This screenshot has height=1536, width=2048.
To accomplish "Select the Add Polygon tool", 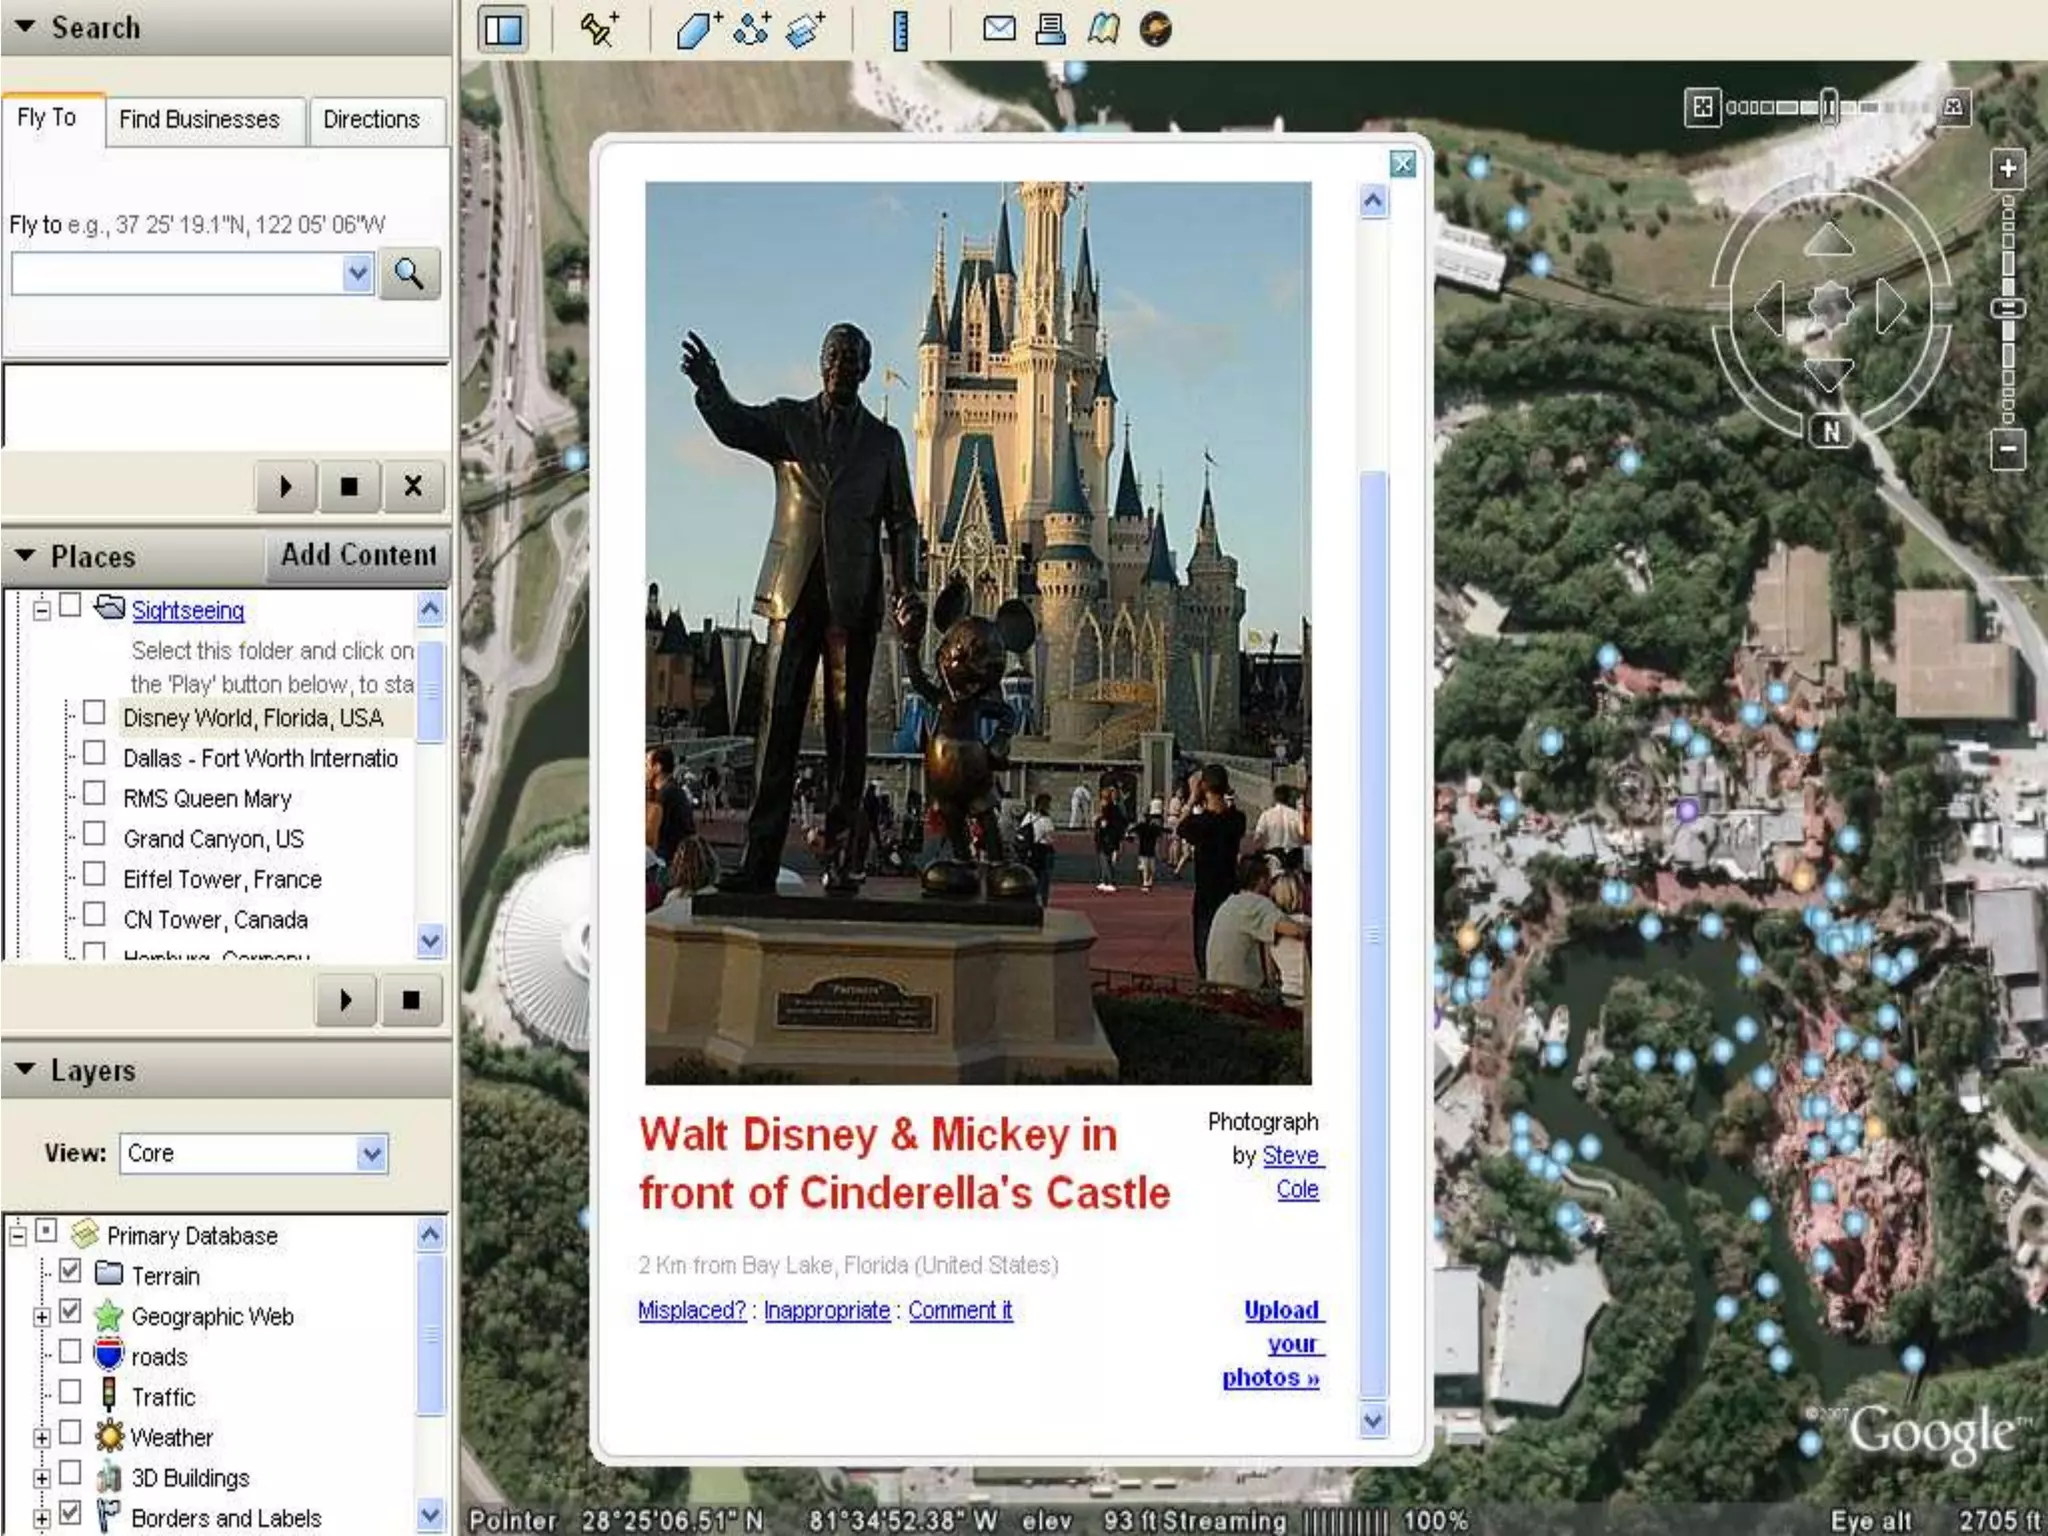I will tap(697, 29).
